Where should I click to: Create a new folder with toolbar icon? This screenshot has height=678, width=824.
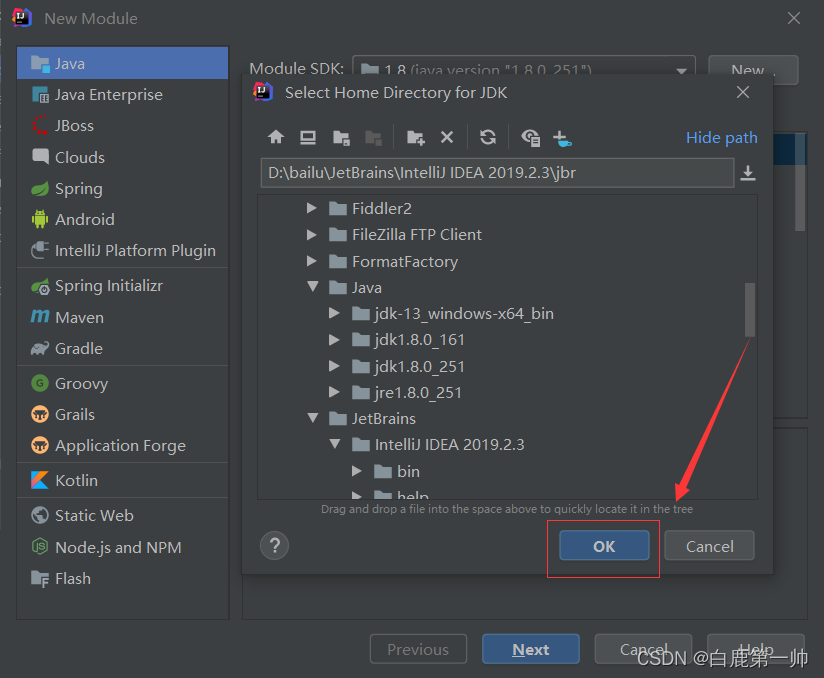click(415, 138)
